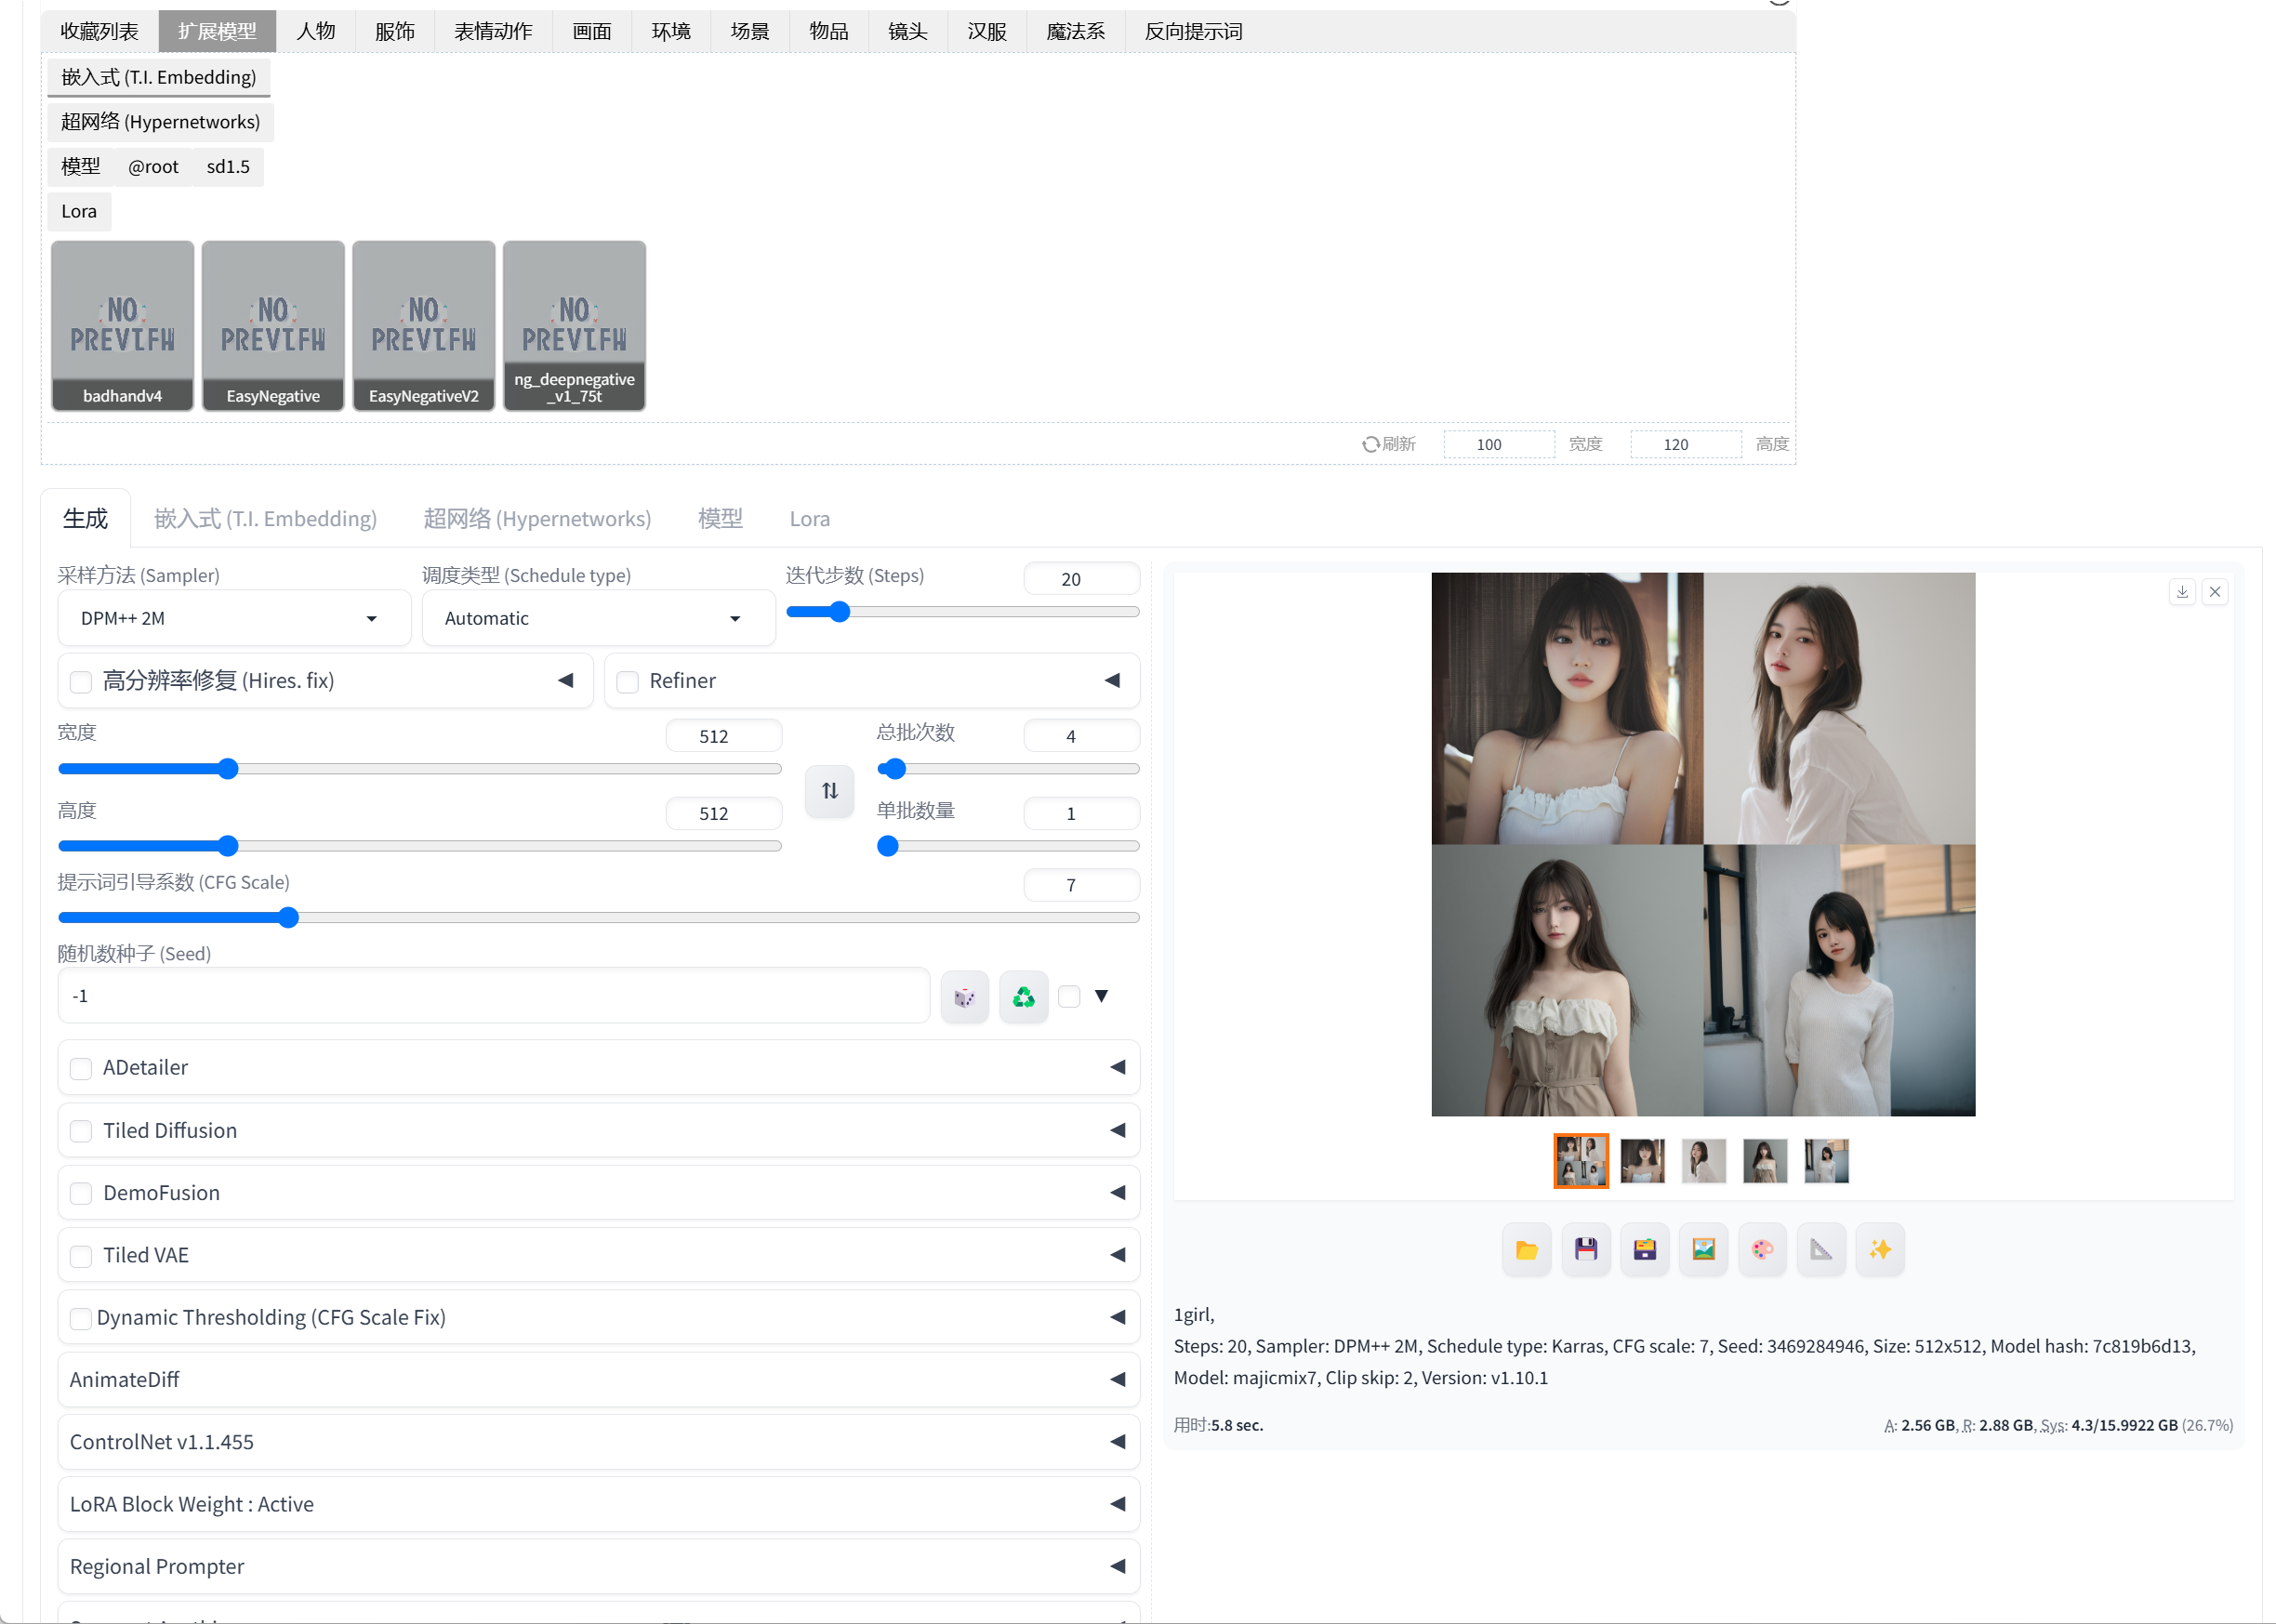Select the badhandv4 embedding card

click(122, 325)
